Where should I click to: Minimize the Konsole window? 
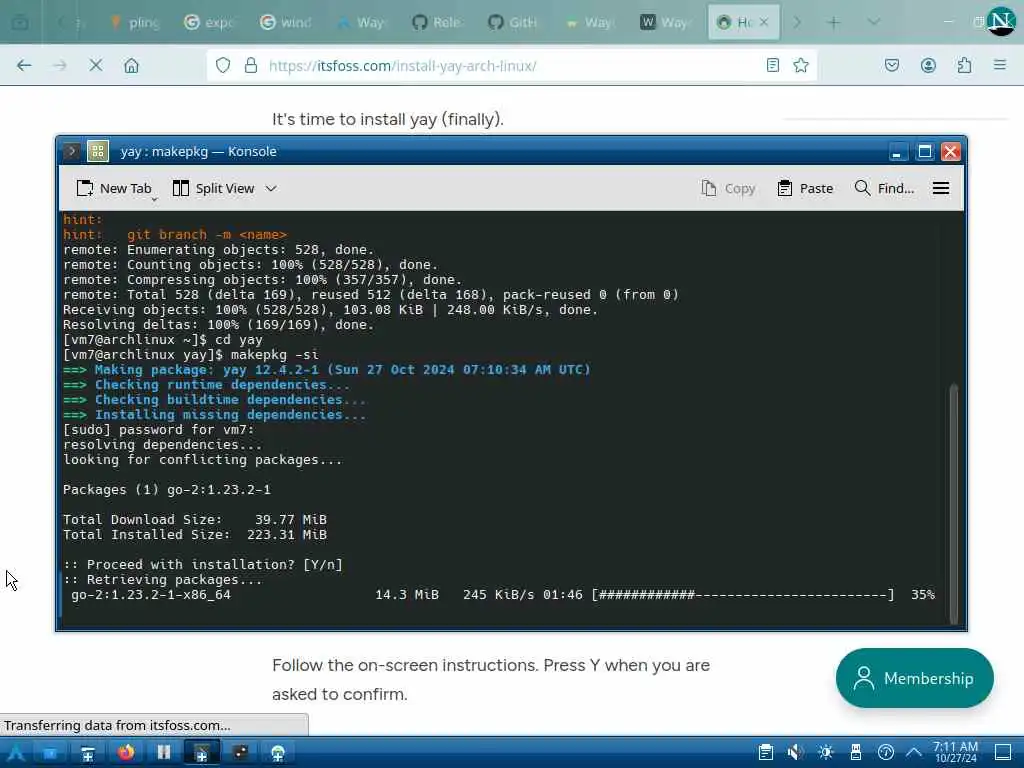(x=897, y=152)
